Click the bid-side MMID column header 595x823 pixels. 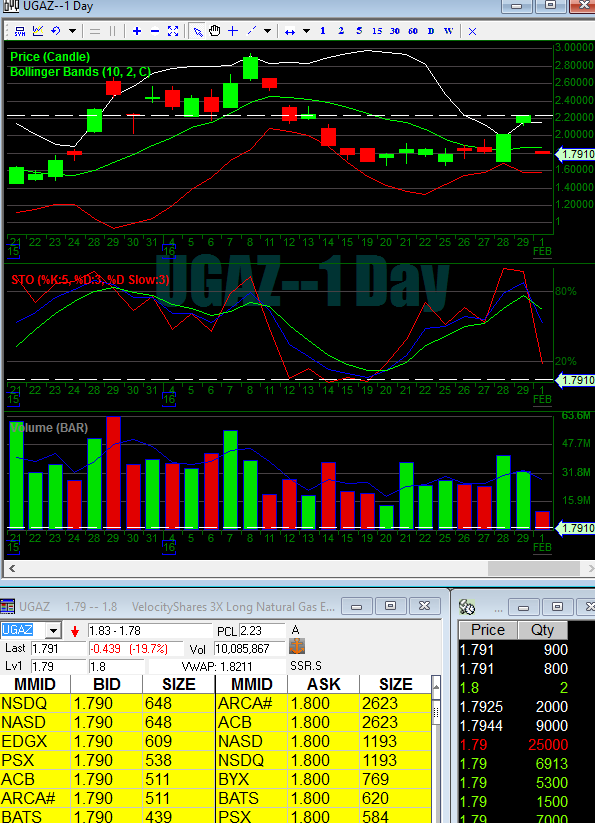[35, 684]
